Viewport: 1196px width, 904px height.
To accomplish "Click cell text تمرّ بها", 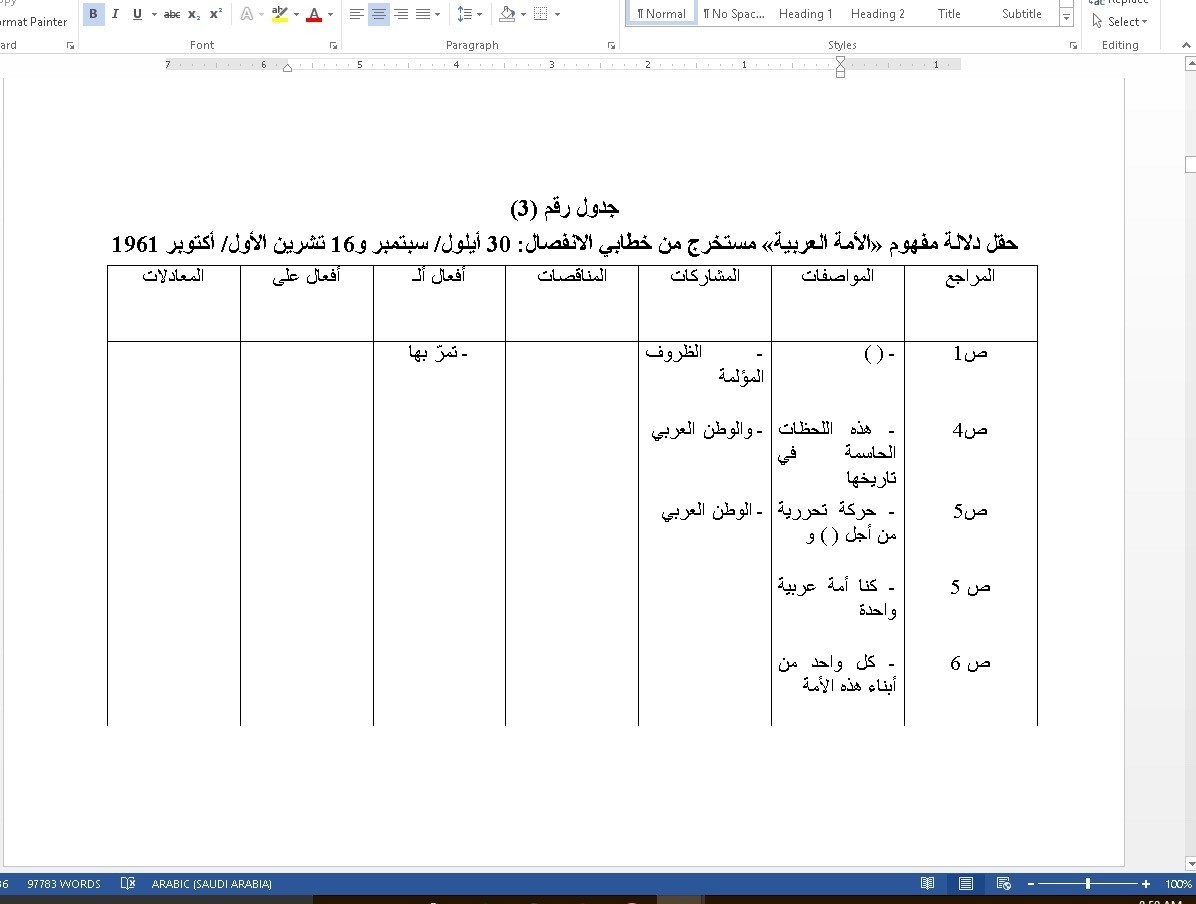I will (438, 352).
